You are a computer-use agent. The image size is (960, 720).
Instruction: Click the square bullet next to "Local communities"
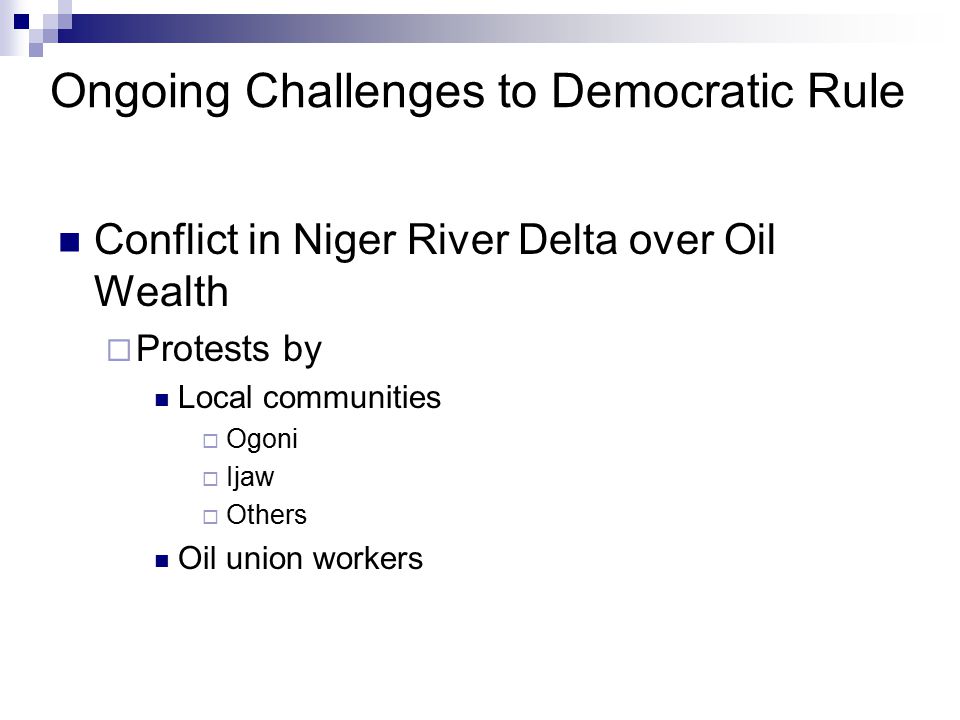tap(162, 400)
